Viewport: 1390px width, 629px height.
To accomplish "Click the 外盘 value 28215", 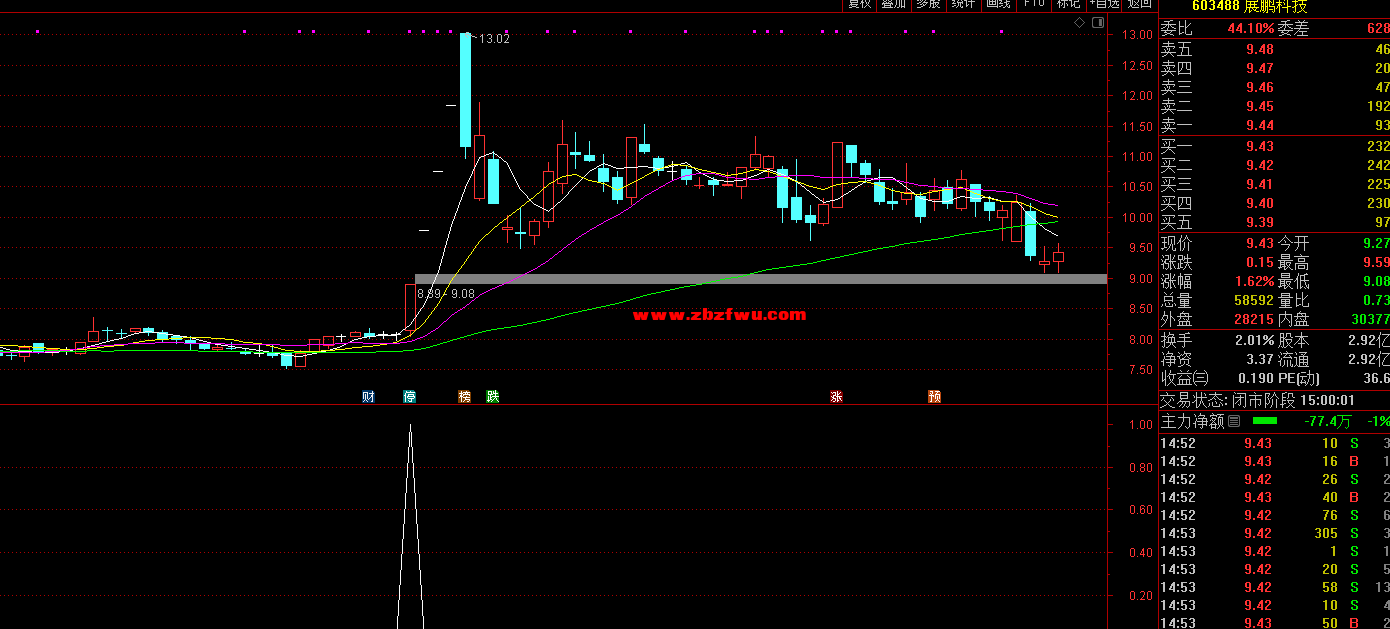I will [x=1254, y=320].
